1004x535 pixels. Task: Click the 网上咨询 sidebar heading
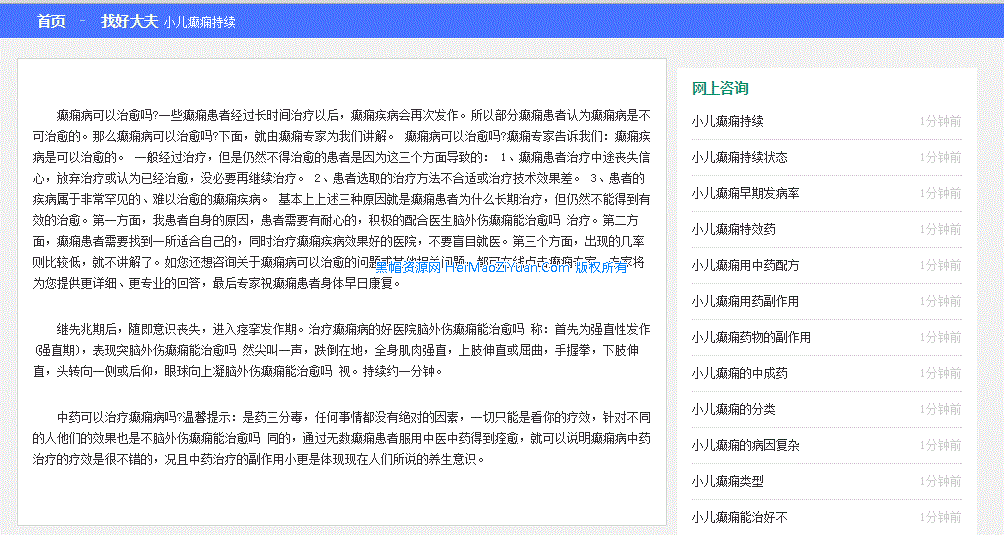point(720,89)
